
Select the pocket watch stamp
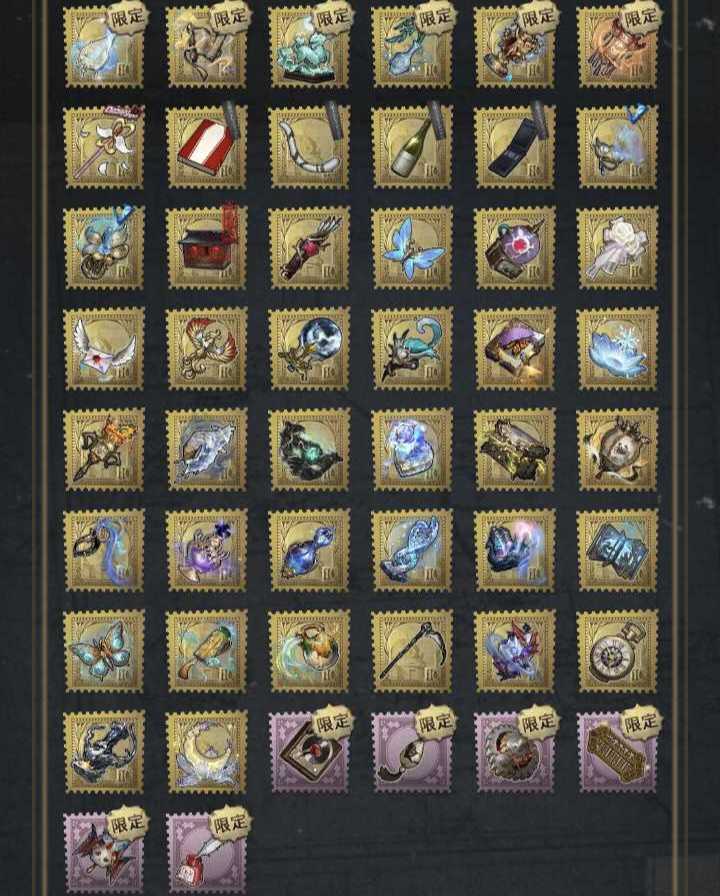(618, 651)
